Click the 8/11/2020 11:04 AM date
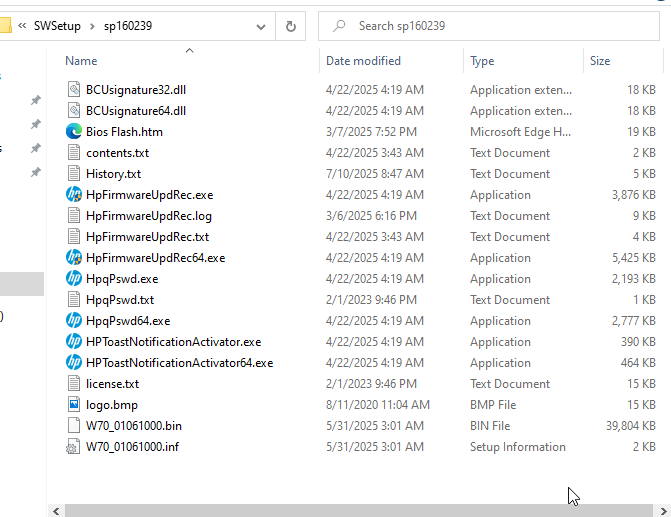This screenshot has width=671, height=517. 377,404
